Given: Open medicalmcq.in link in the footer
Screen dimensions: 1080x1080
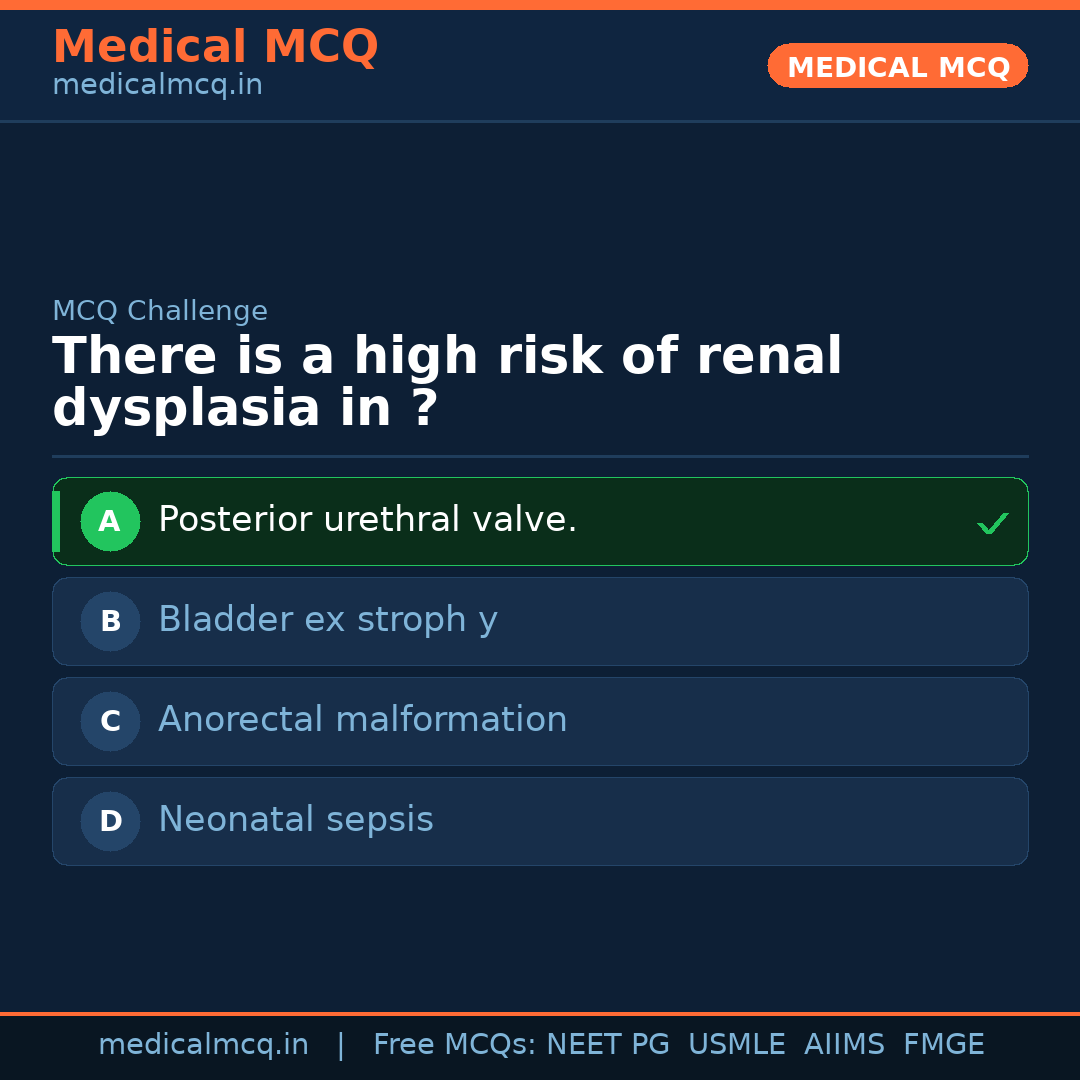Looking at the screenshot, I should (x=203, y=1045).
